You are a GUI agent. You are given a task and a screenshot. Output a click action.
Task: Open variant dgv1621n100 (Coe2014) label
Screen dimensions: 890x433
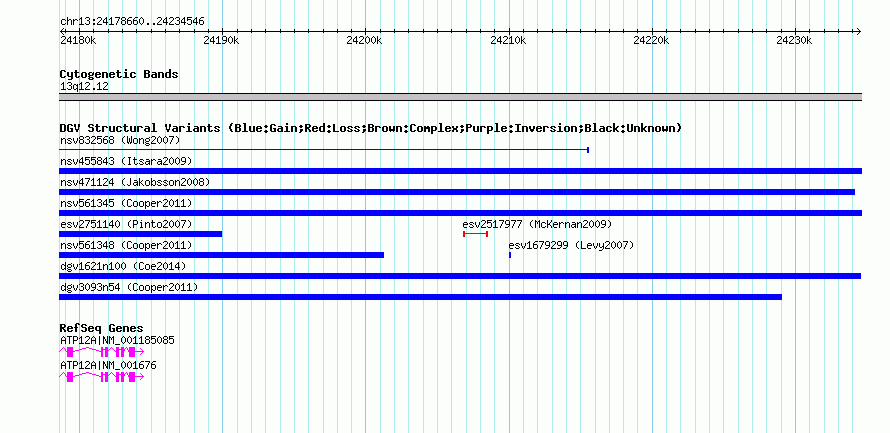(x=123, y=266)
